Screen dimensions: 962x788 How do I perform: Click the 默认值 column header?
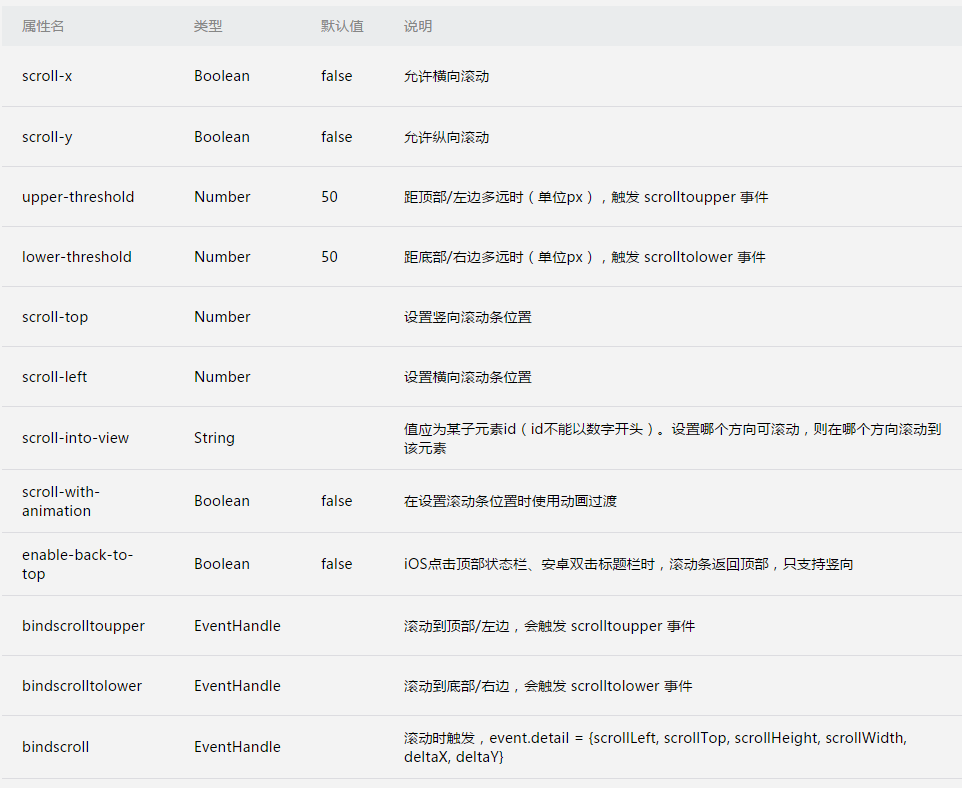342,26
